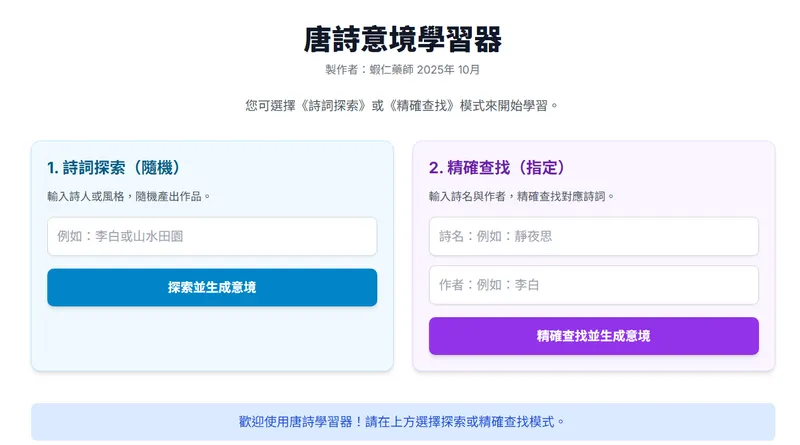
Task: Click empty space in the blue explore card
Action: (212, 340)
